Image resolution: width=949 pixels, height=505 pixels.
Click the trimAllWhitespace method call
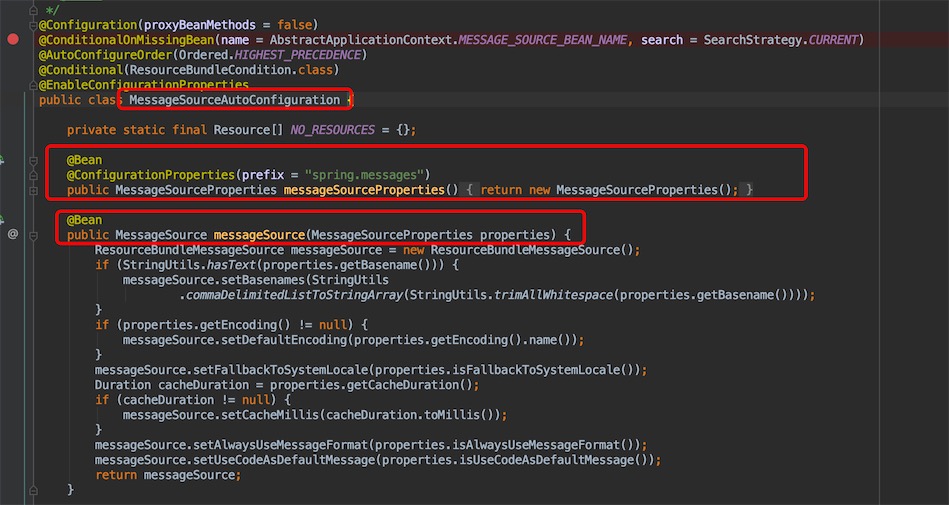pos(554,295)
